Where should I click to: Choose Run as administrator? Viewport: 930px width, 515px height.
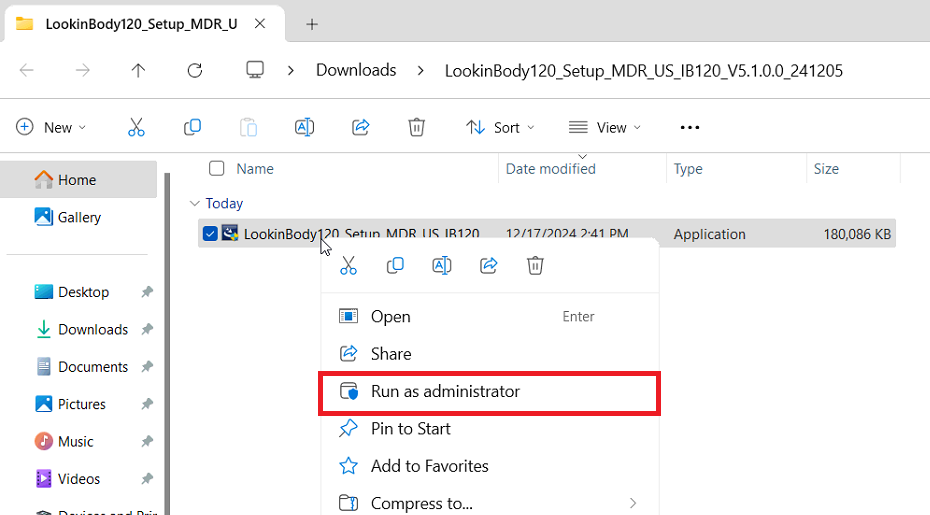[489, 392]
